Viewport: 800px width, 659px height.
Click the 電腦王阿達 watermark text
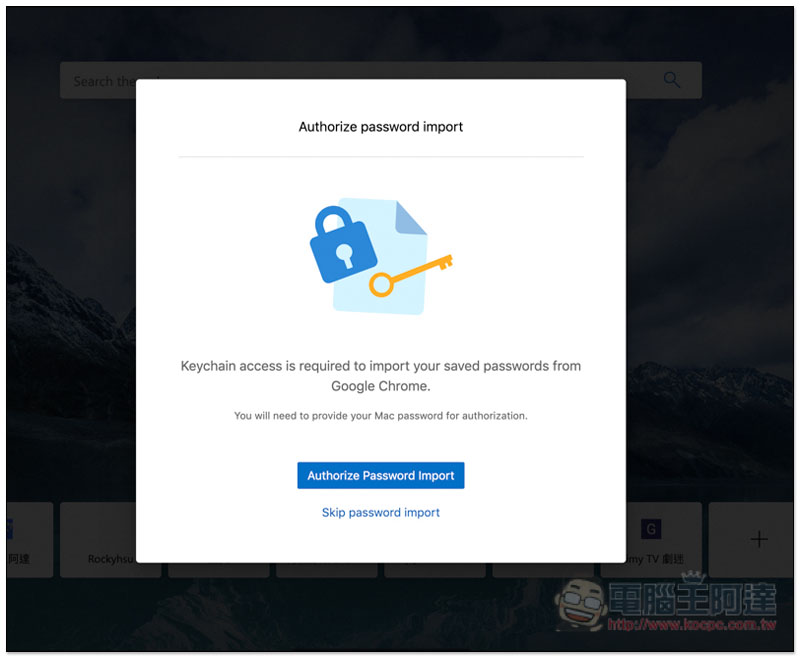(x=693, y=598)
